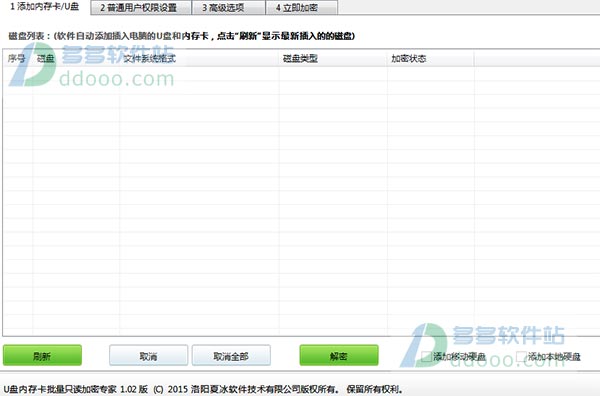600x396 pixels.
Task: Click the 取消 button
Action: point(148,355)
